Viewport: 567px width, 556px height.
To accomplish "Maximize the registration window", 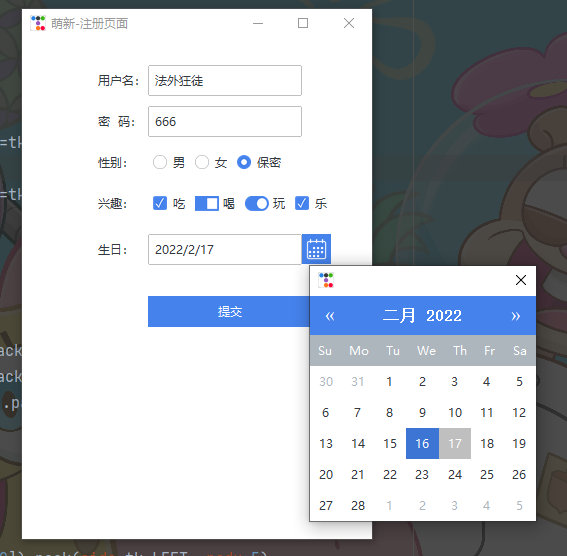I will pos(303,23).
